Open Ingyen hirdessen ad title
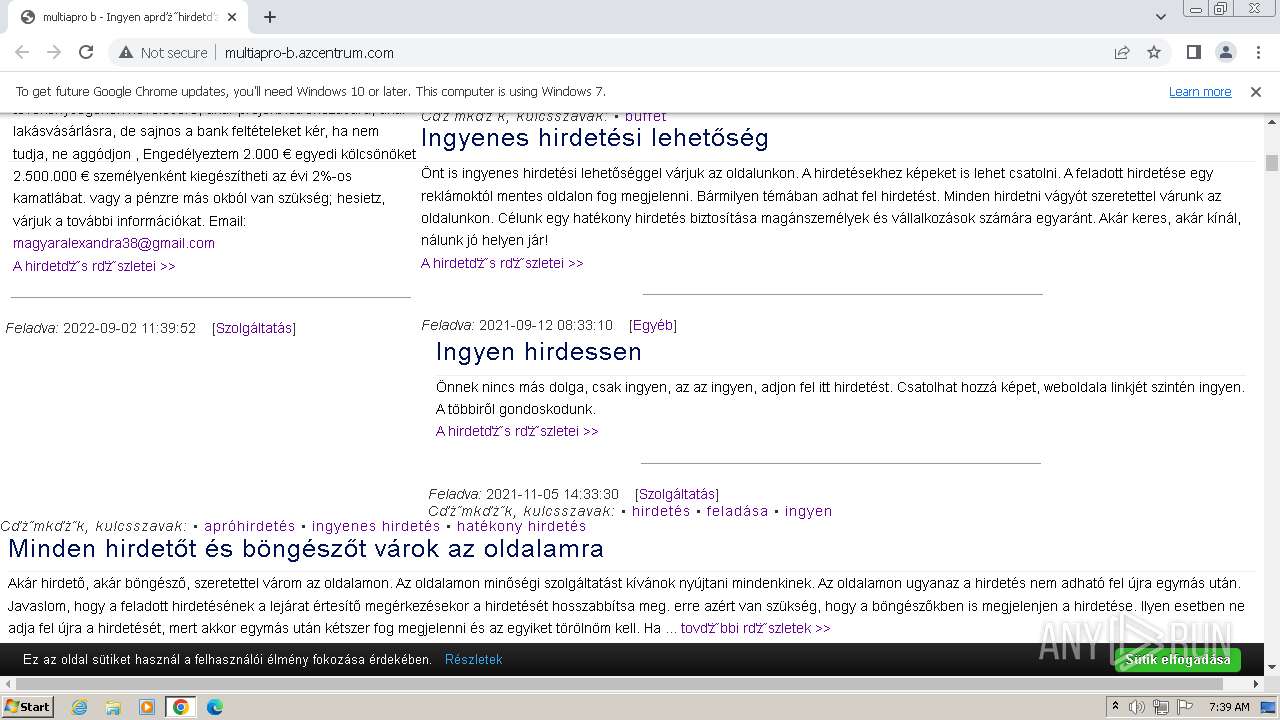 point(539,352)
